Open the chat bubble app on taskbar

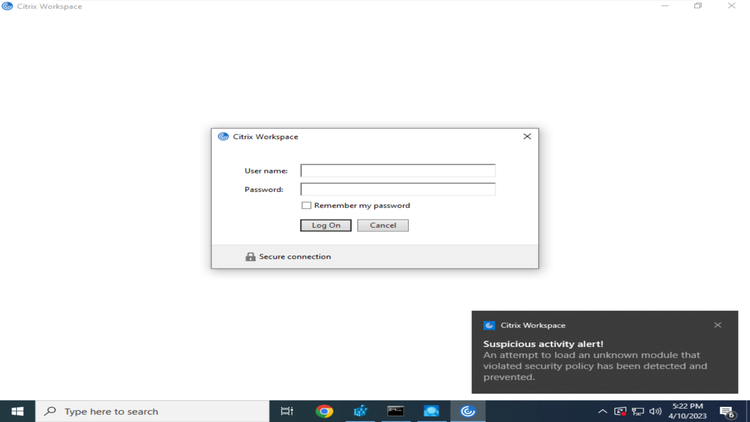pos(431,411)
